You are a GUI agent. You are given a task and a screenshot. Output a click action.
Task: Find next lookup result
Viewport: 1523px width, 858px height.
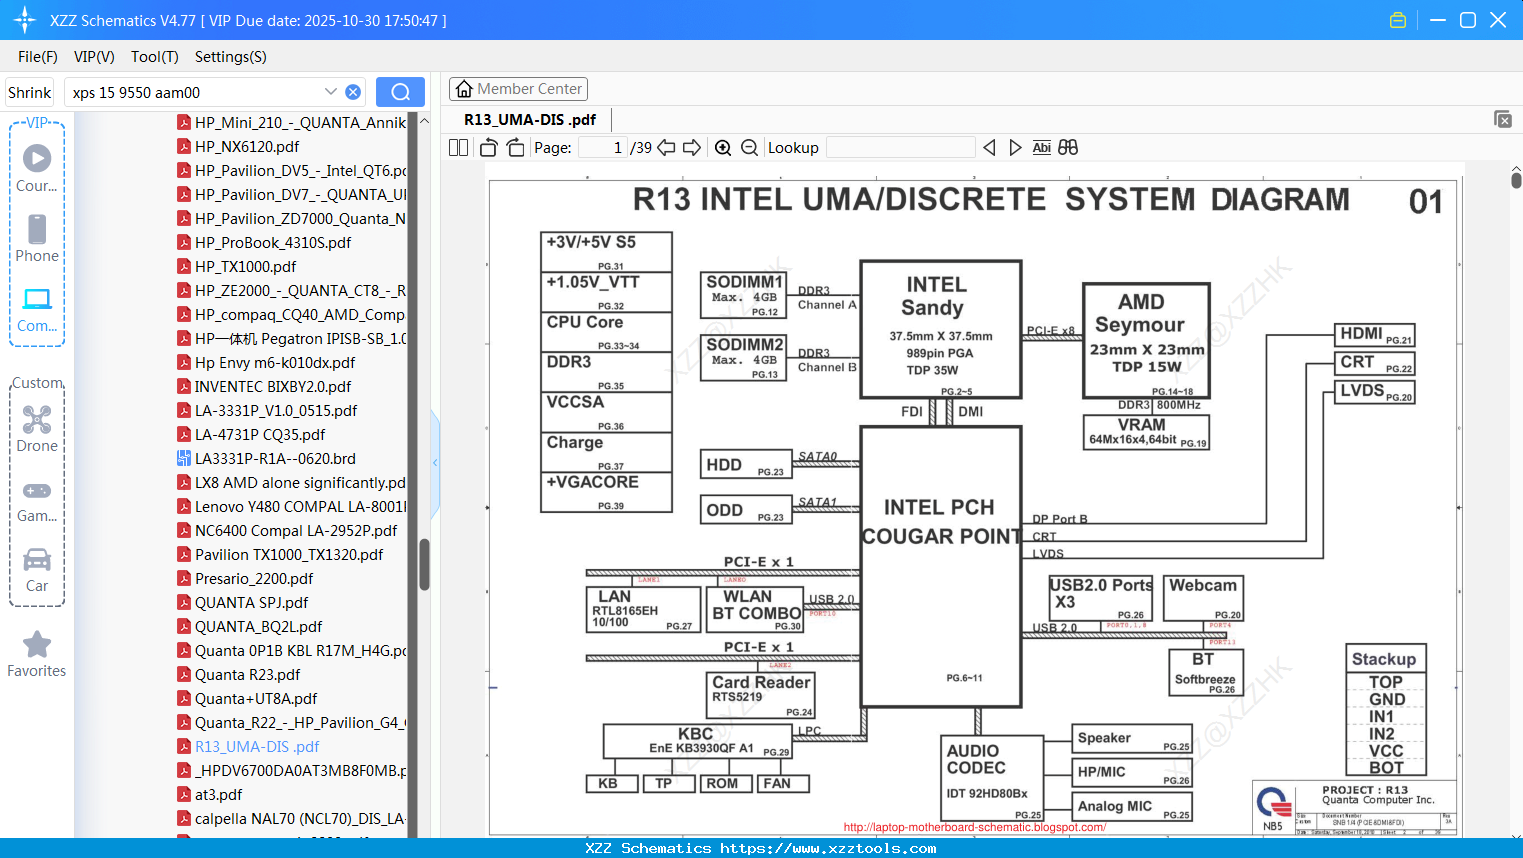pos(1015,147)
